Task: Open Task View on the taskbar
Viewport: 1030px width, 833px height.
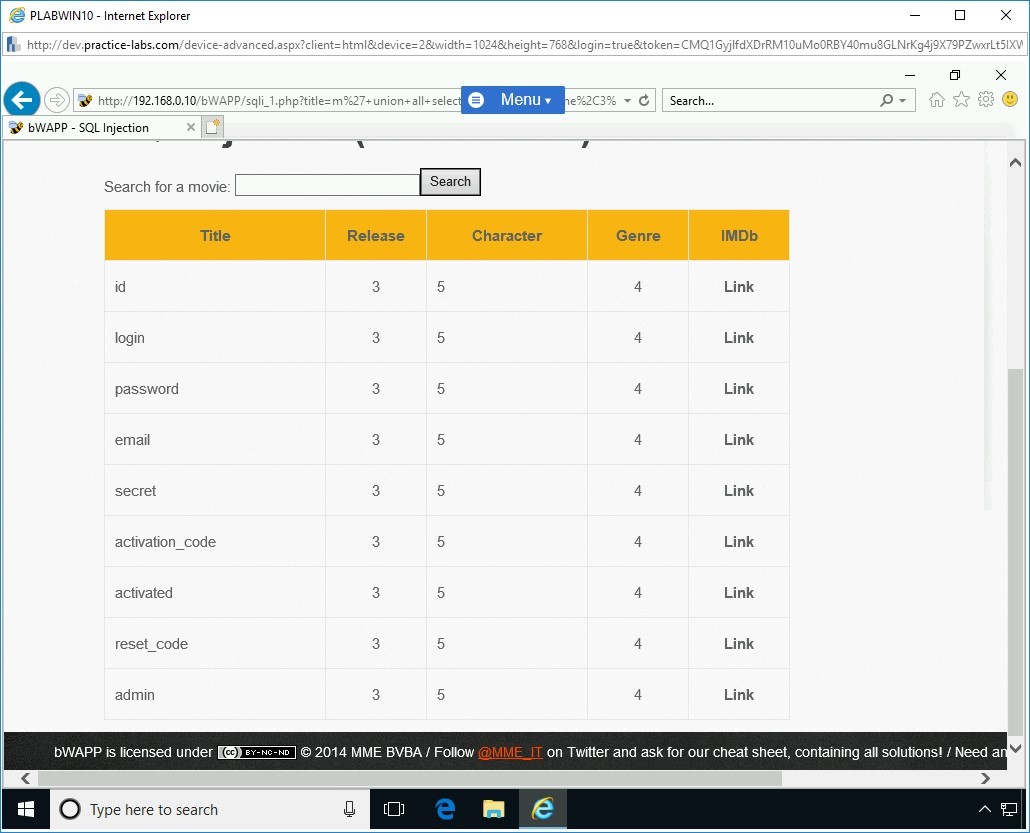Action: 394,809
